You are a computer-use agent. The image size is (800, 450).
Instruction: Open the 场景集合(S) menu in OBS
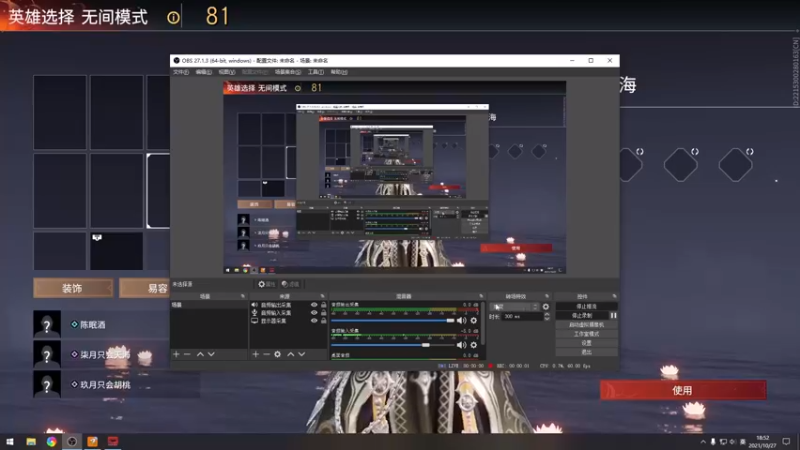tap(288, 72)
